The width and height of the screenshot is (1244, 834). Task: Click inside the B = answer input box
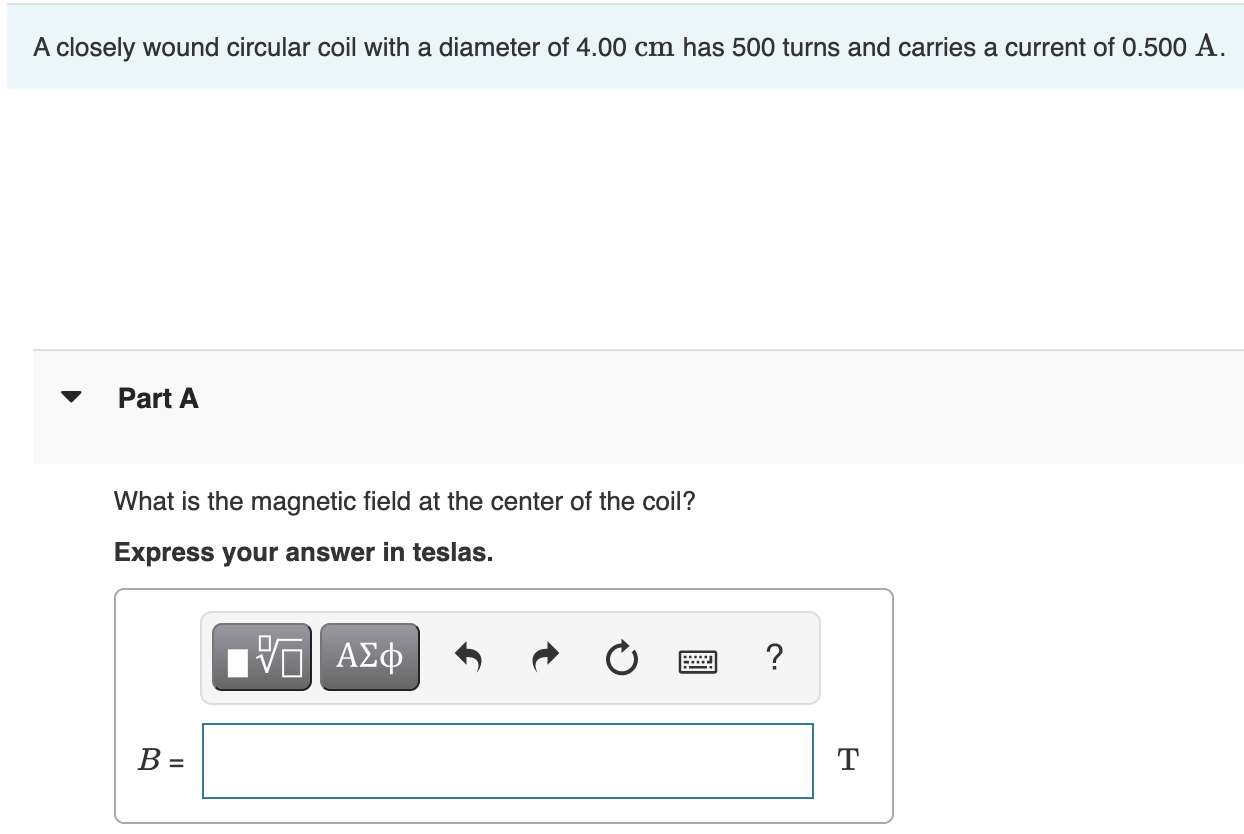click(507, 761)
